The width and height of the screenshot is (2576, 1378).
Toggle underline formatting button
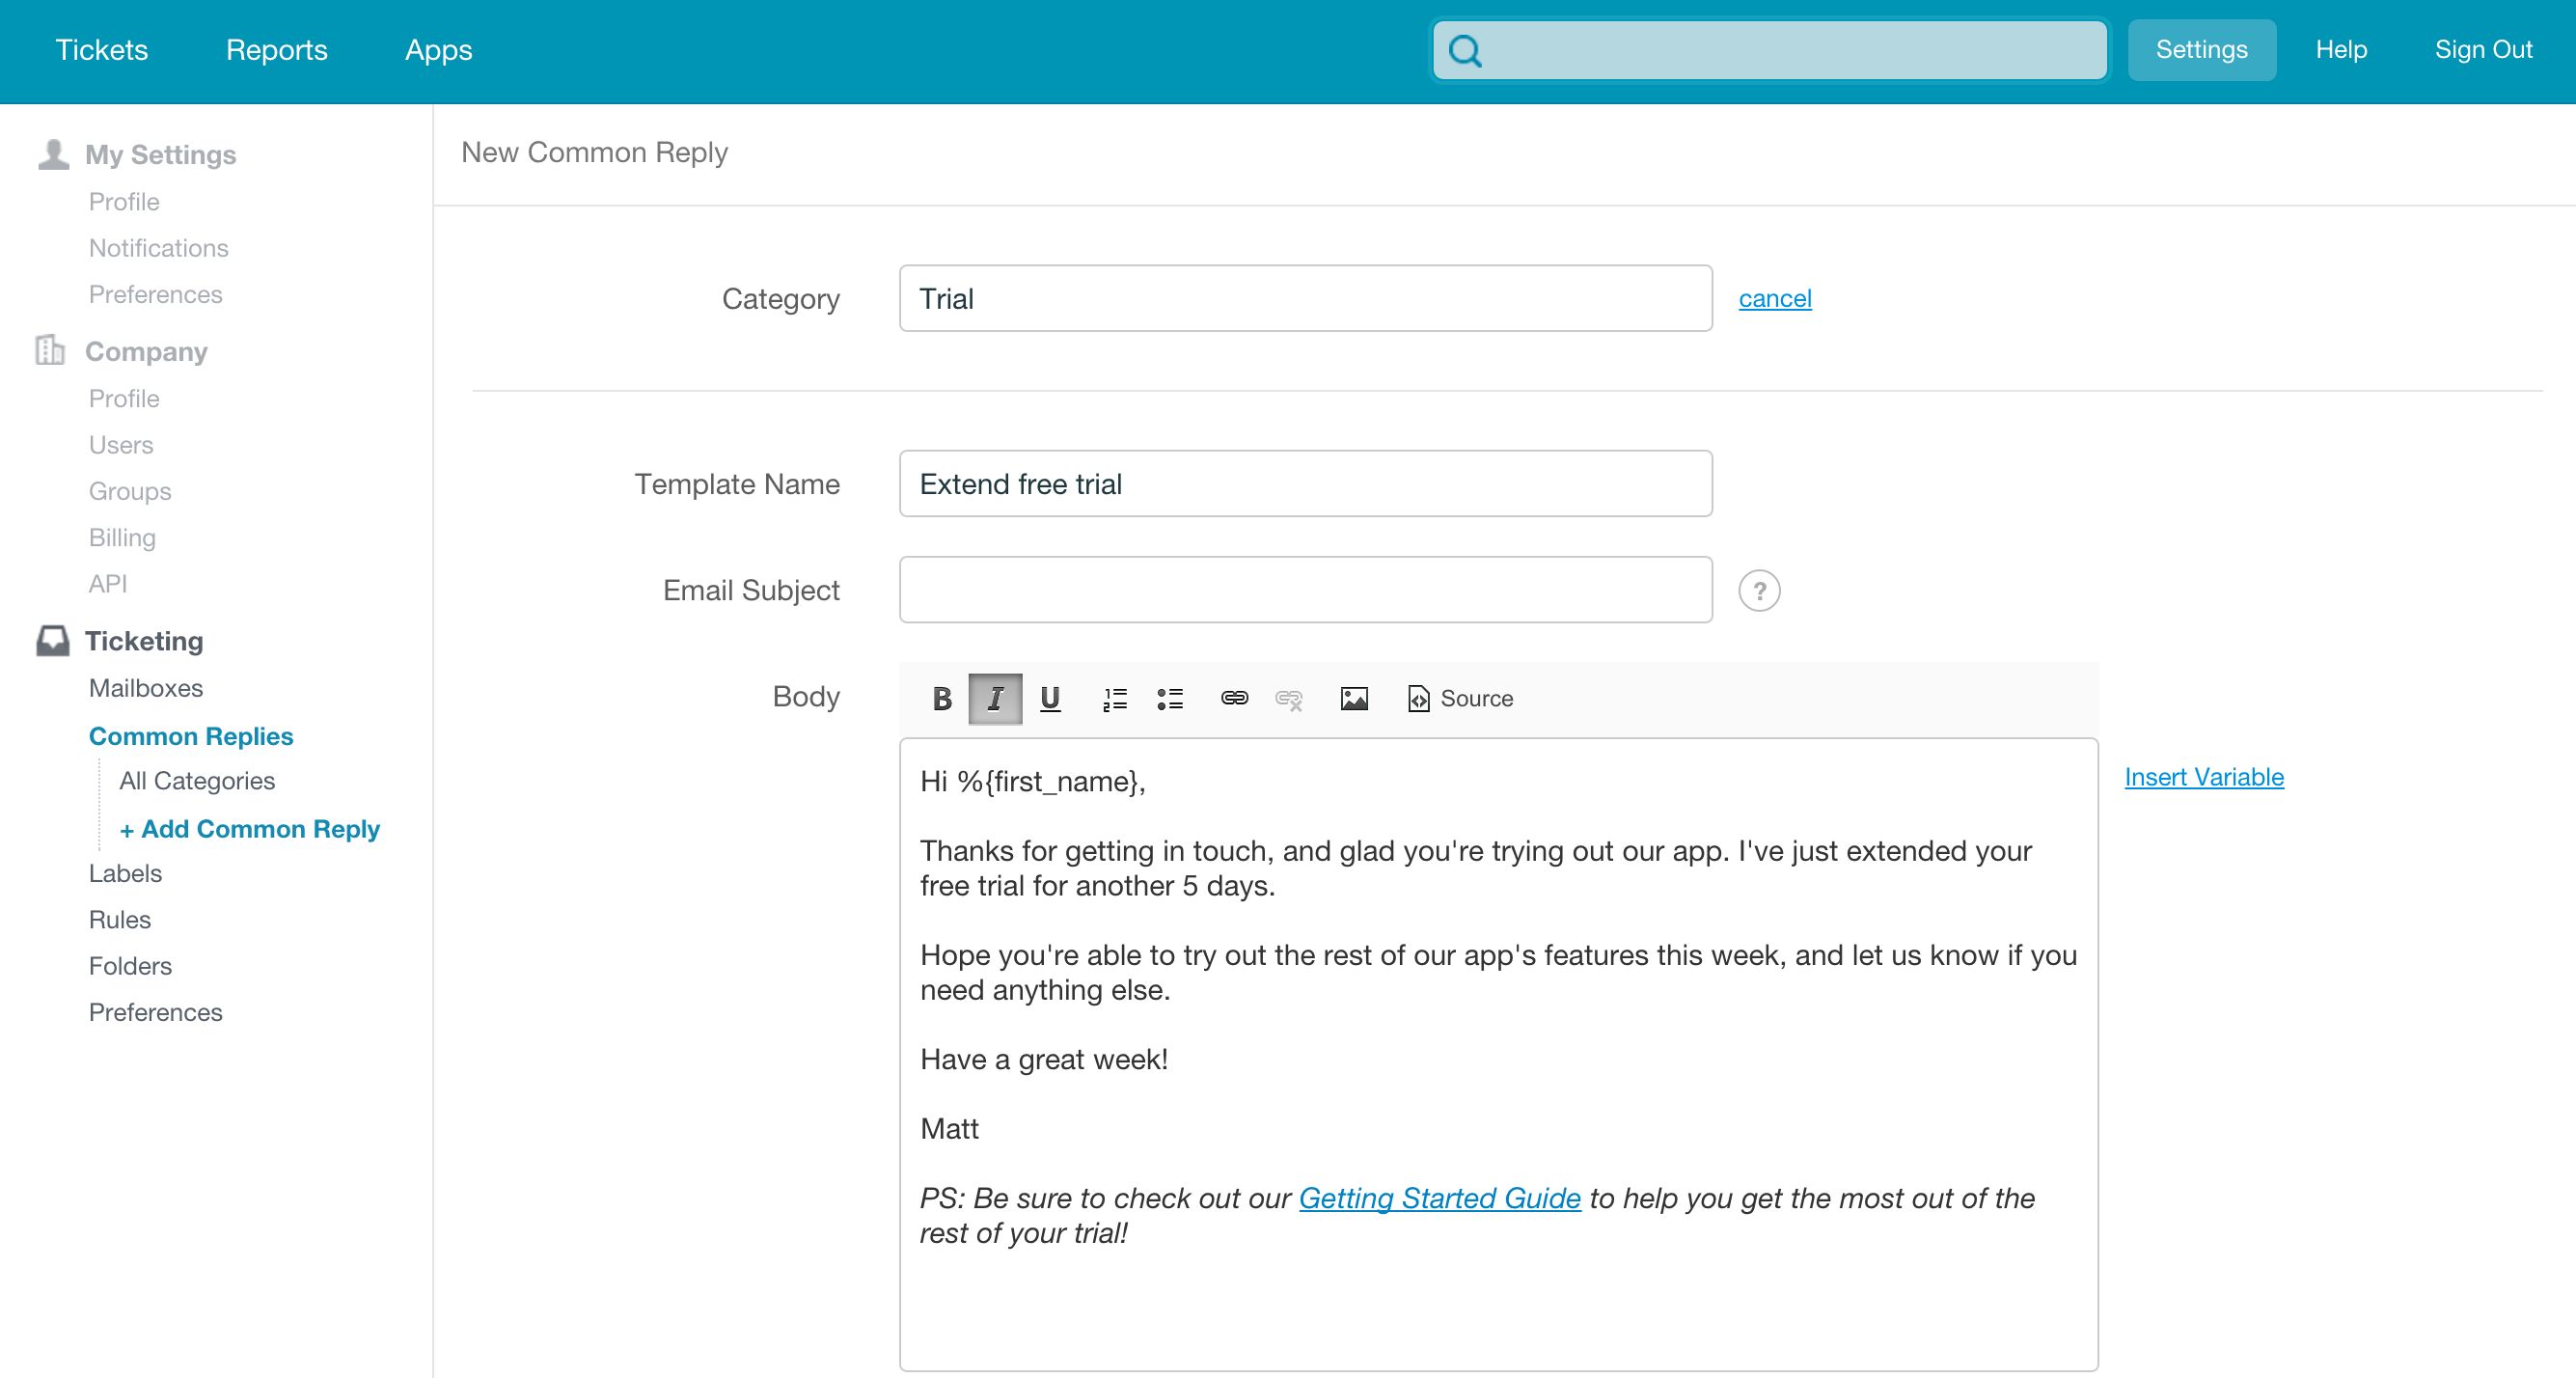pos(1049,698)
